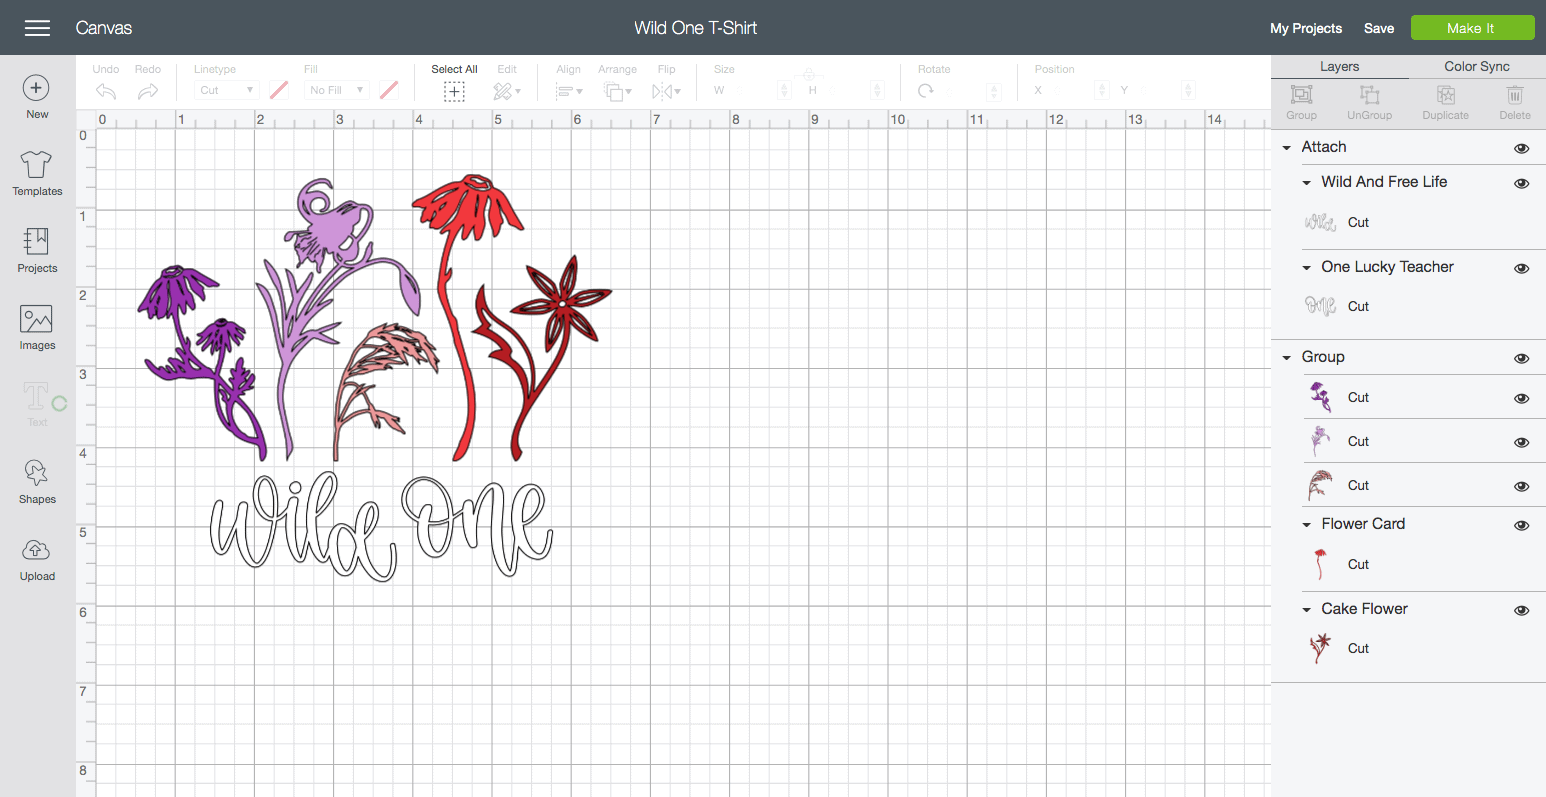1546x797 pixels.
Task: Open My Projects link
Action: point(1306,28)
